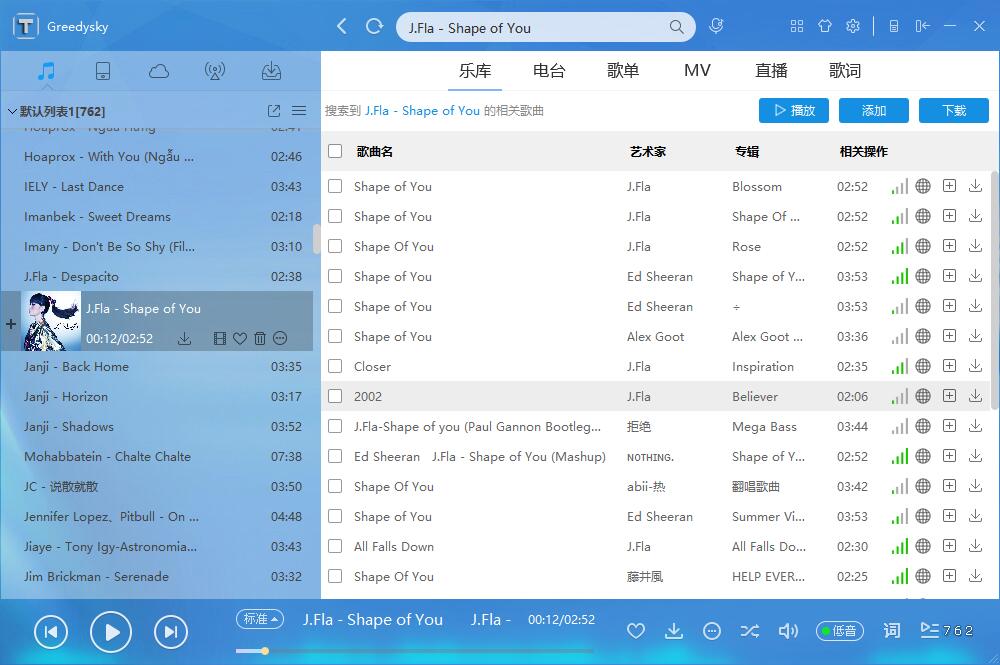Open the playlist hamburger menu

point(299,111)
